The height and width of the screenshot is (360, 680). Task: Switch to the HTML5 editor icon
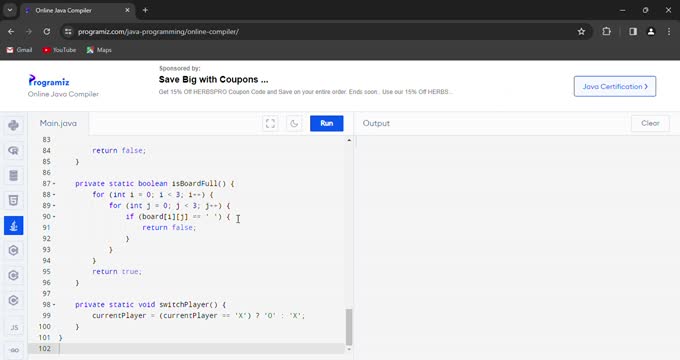(13, 200)
